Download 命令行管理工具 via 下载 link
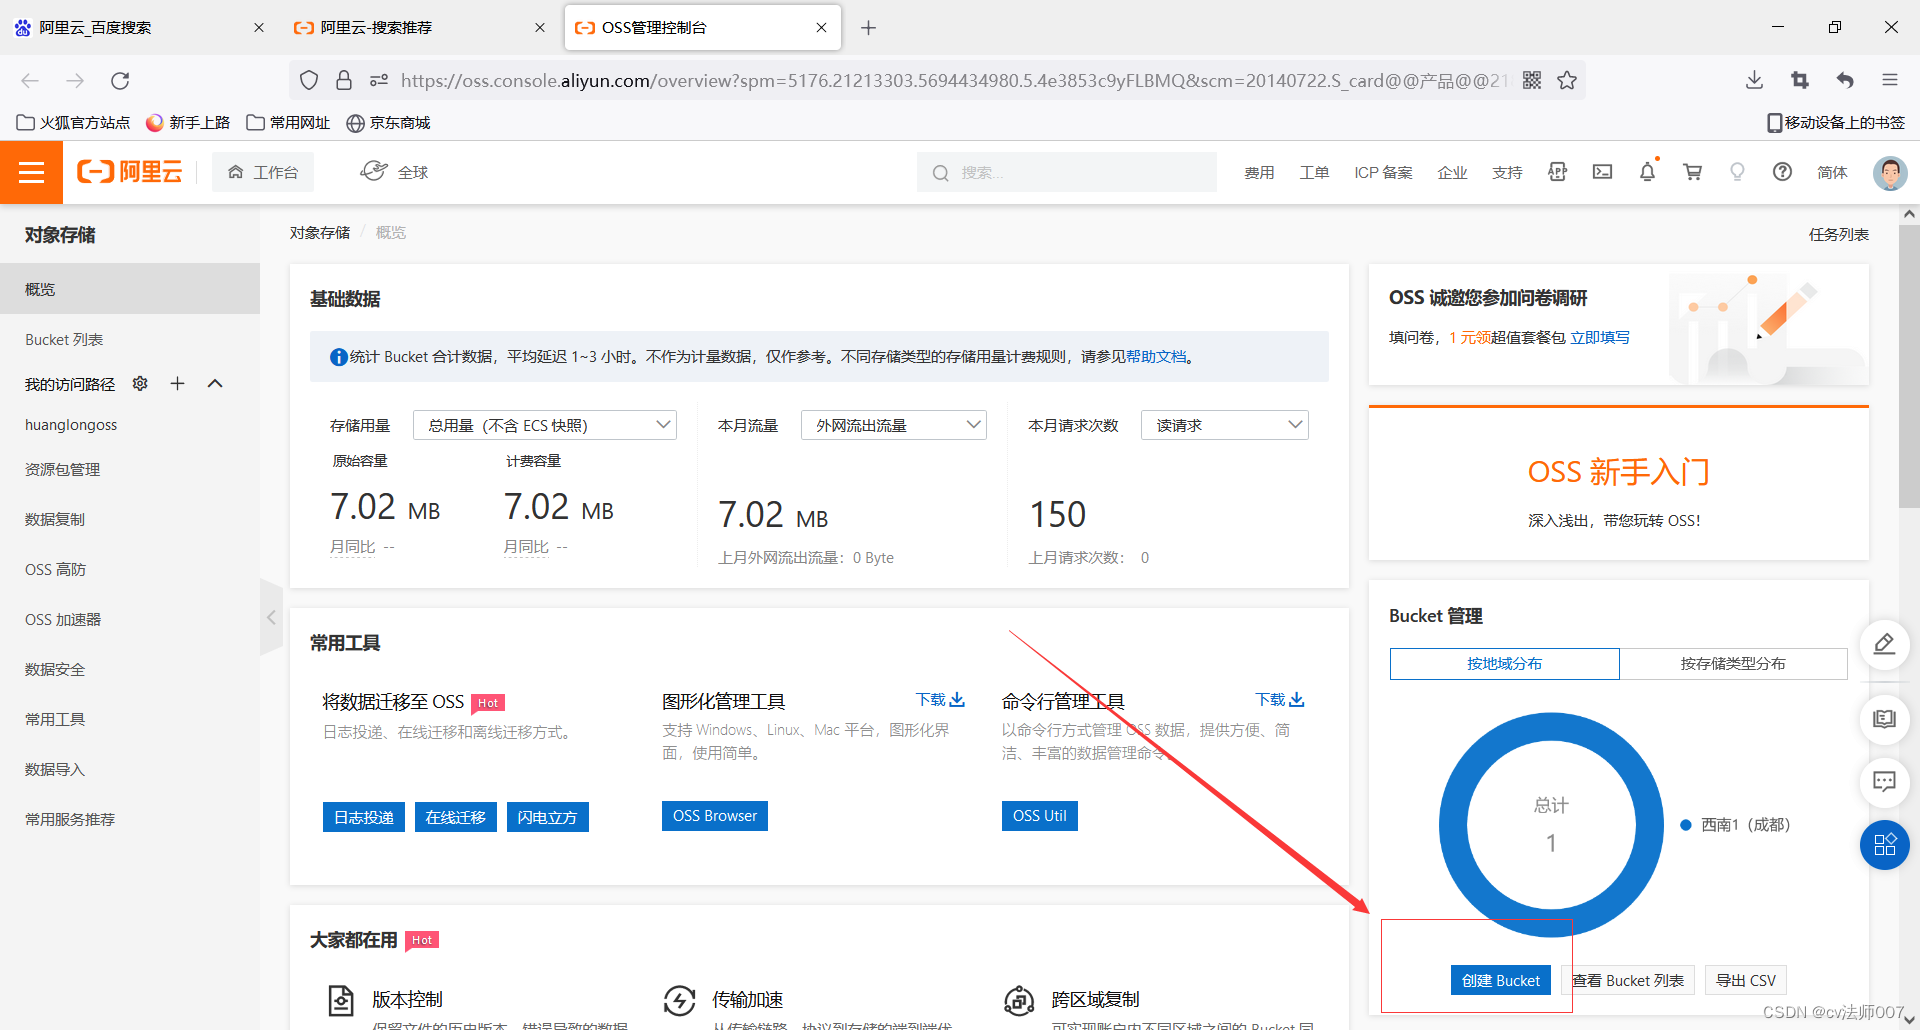The width and height of the screenshot is (1920, 1030). 1280,700
